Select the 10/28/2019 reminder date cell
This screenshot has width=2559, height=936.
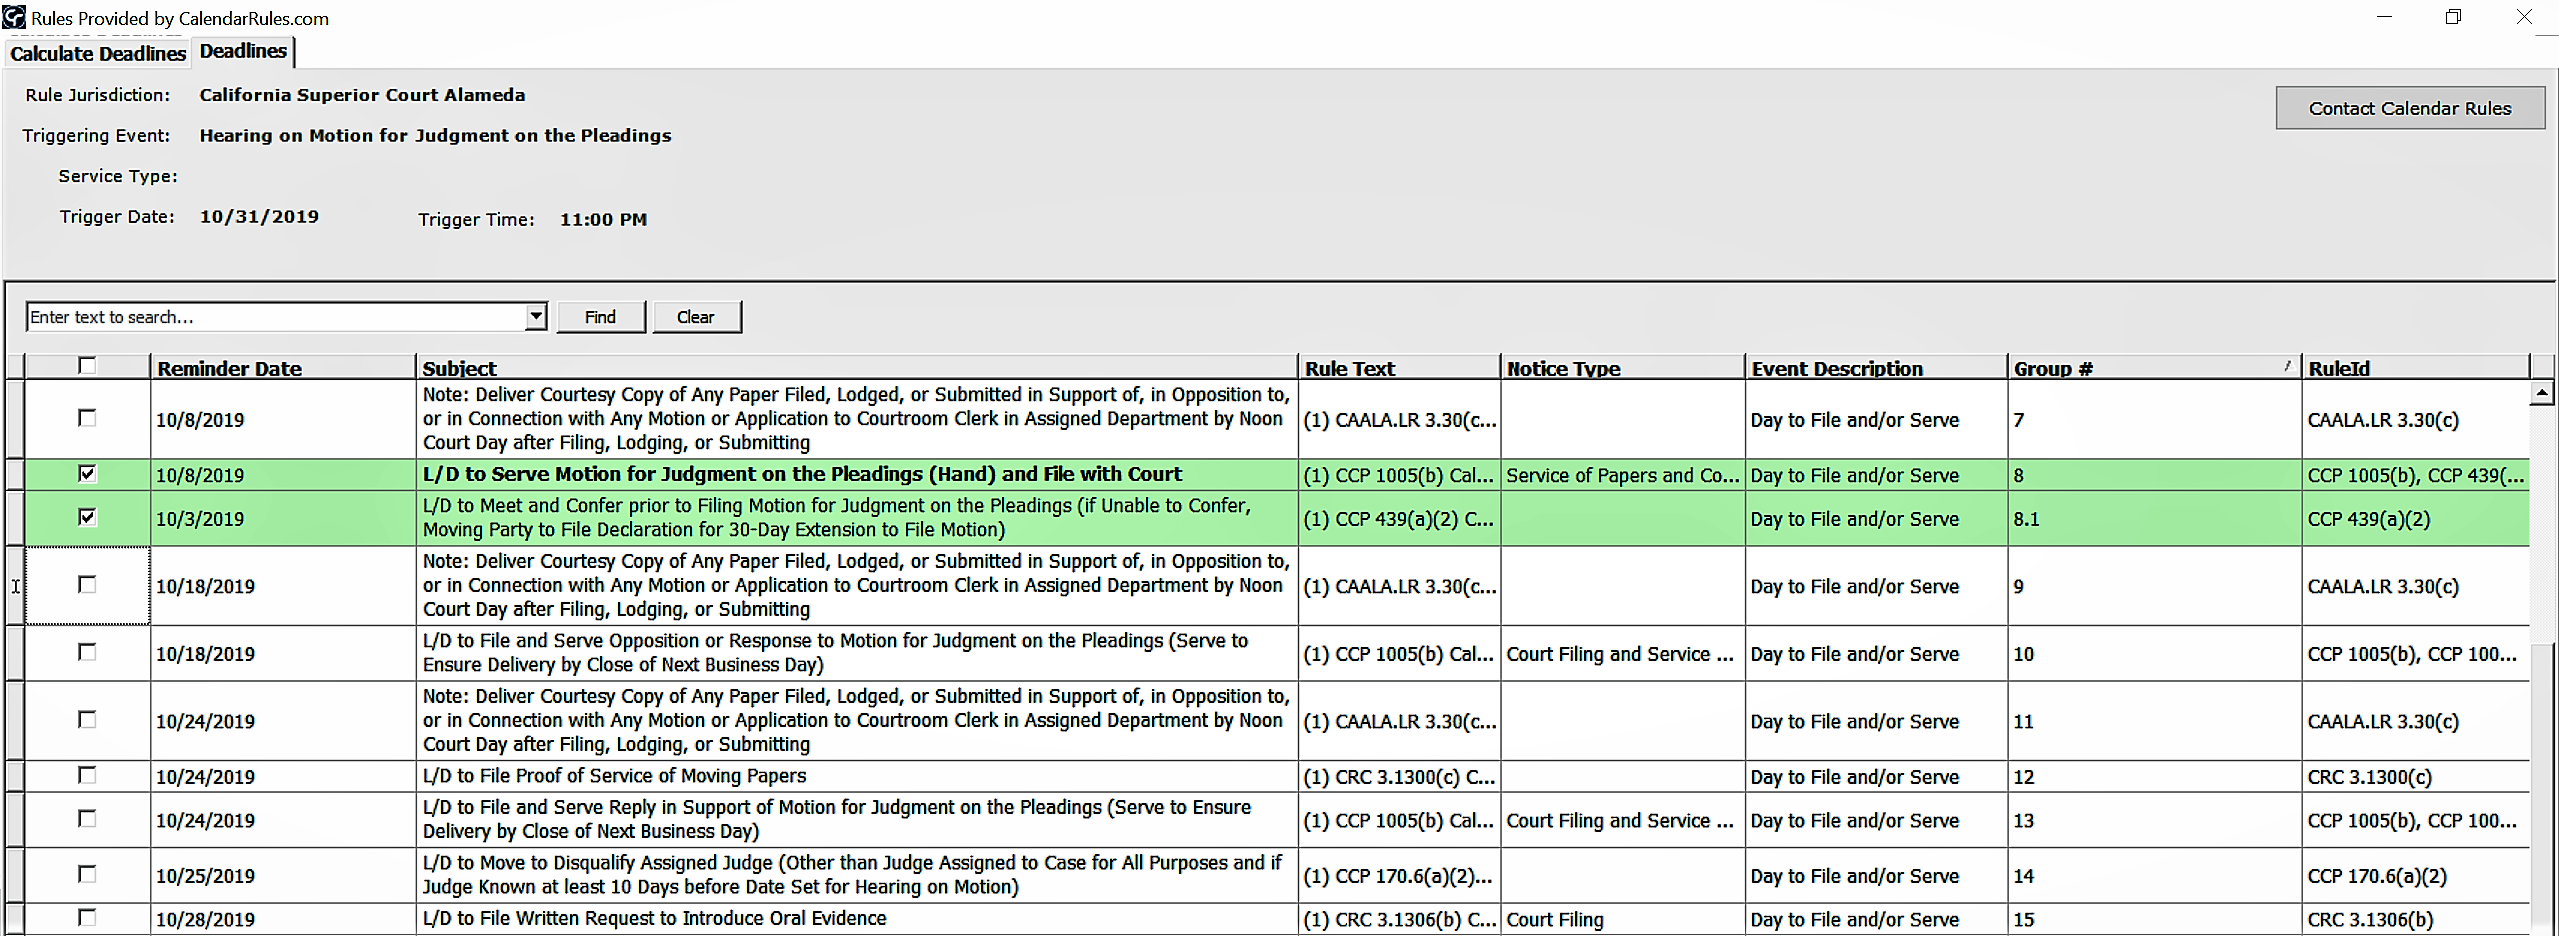[283, 919]
